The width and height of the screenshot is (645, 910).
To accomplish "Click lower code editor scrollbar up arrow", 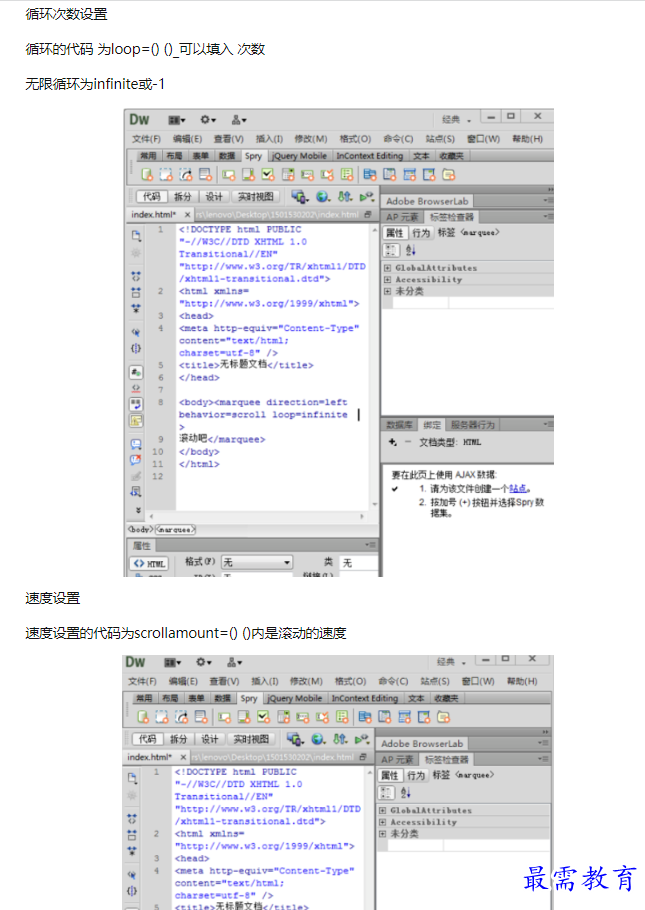I will [x=370, y=773].
